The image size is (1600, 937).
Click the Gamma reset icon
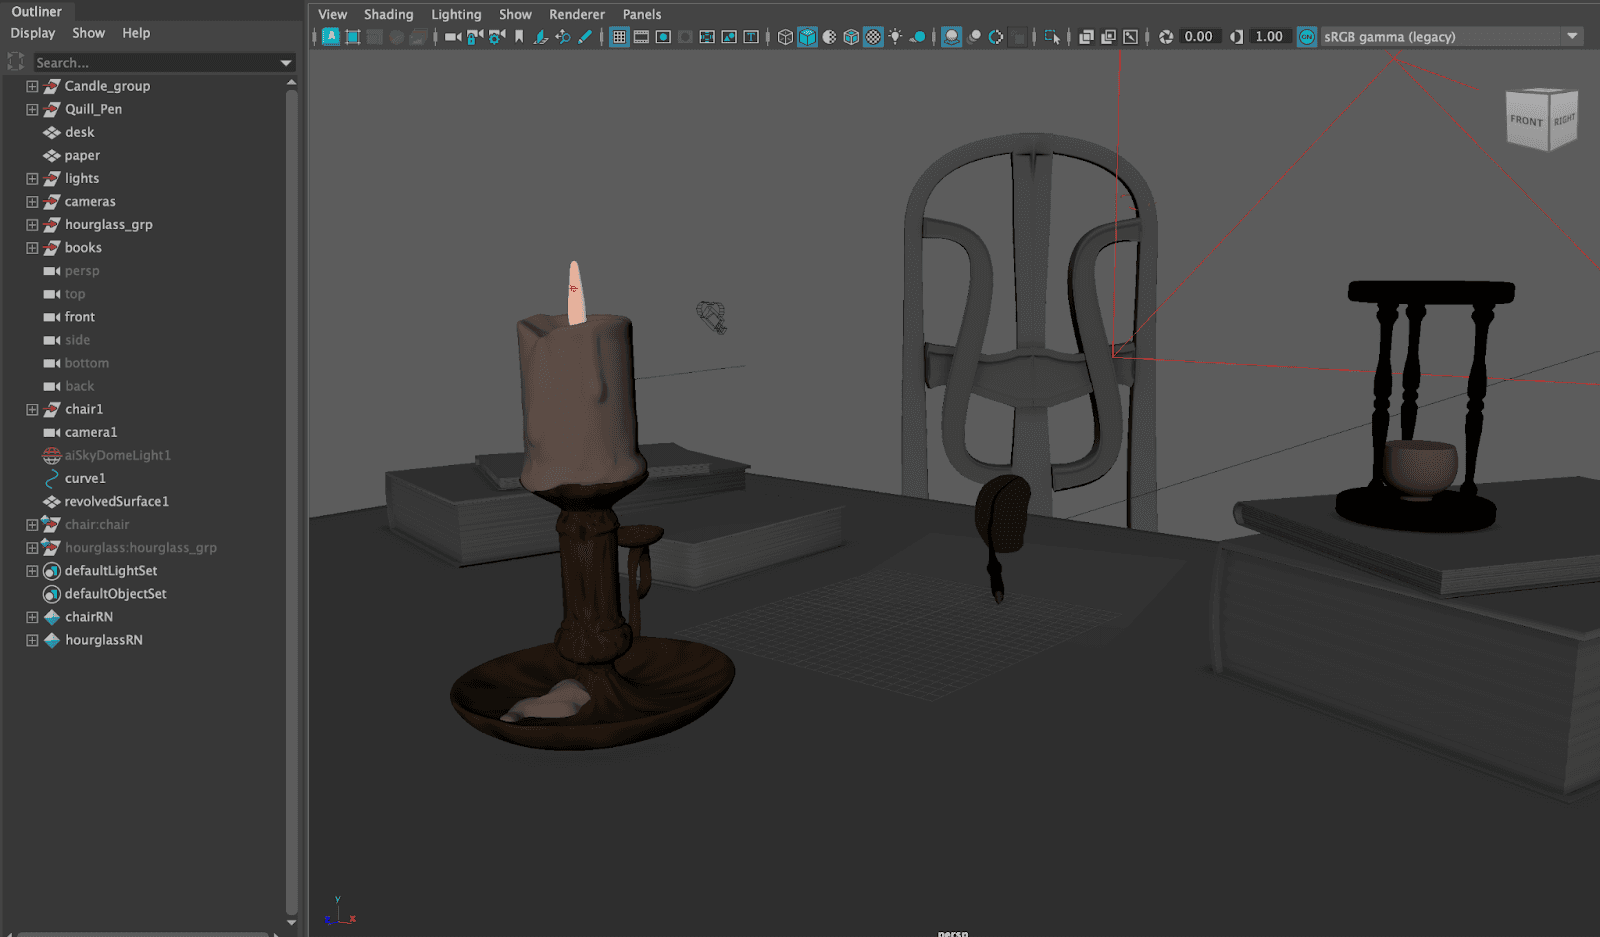1236,37
